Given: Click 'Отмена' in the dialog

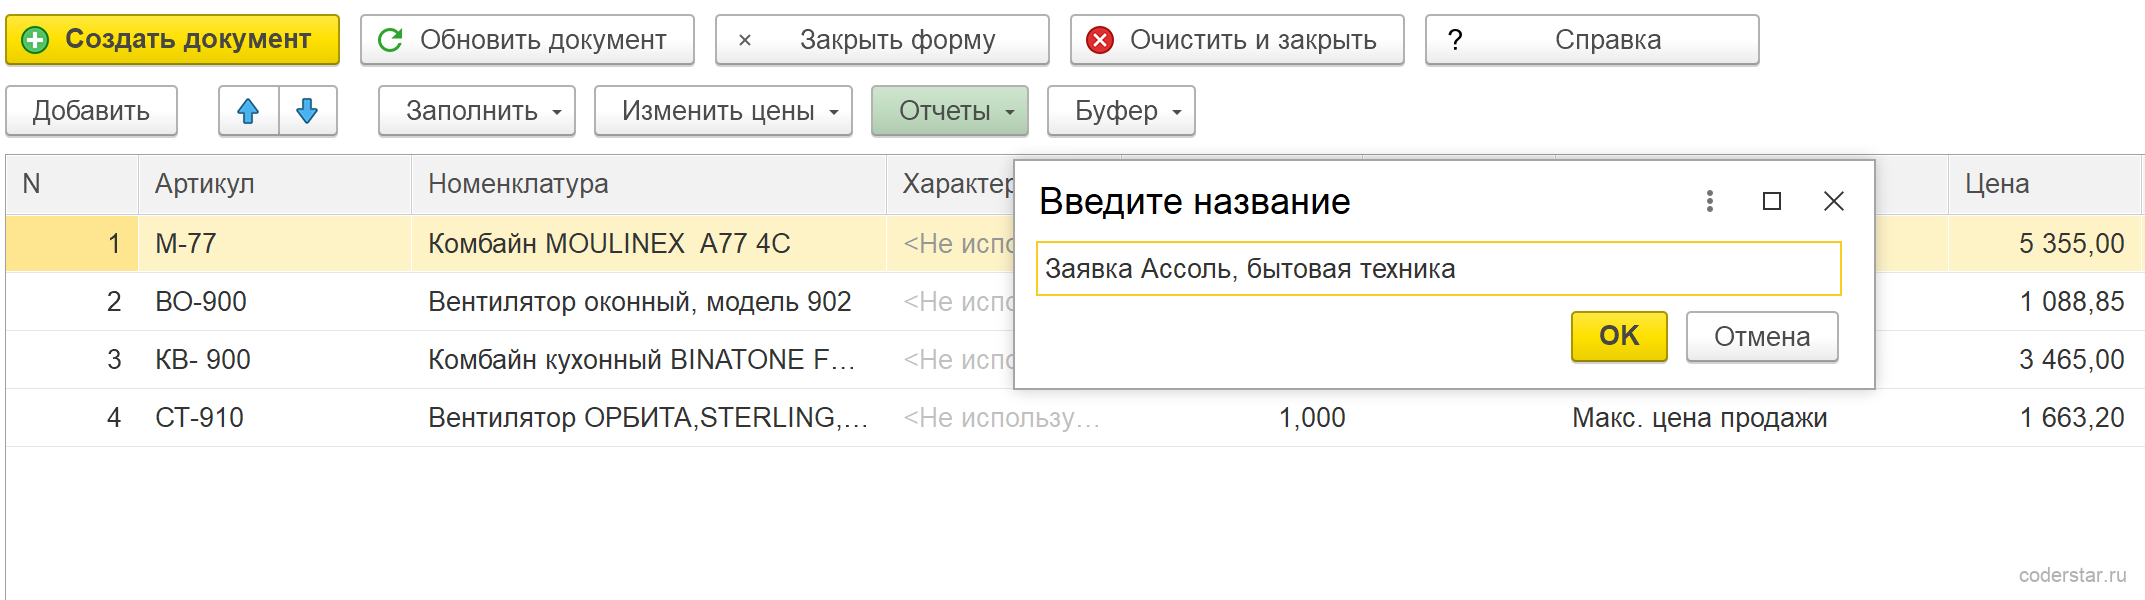Looking at the screenshot, I should (x=1762, y=336).
